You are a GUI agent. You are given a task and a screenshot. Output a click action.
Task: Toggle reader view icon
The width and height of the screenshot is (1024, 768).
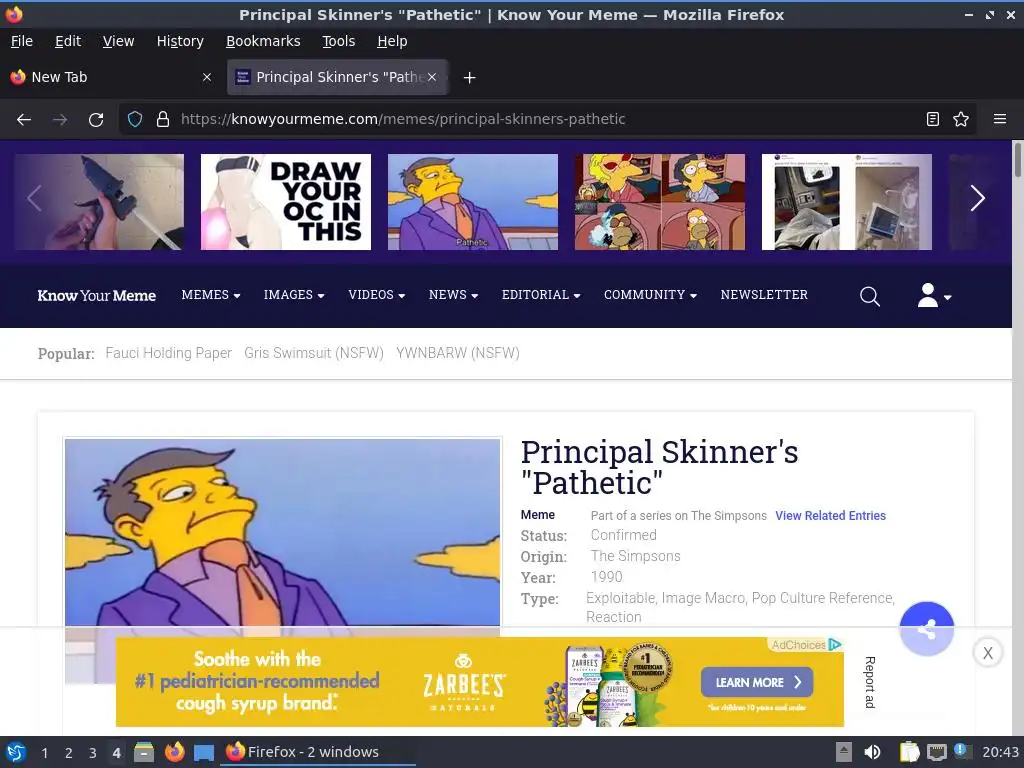[x=933, y=119]
